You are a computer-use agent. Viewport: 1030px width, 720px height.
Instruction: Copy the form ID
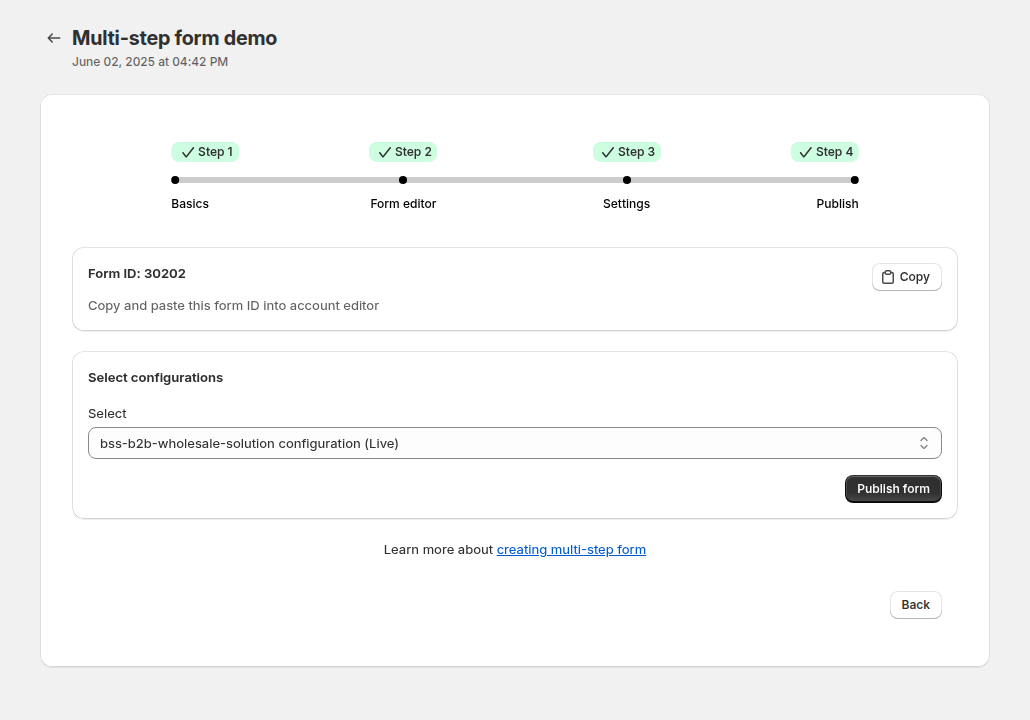click(x=907, y=277)
